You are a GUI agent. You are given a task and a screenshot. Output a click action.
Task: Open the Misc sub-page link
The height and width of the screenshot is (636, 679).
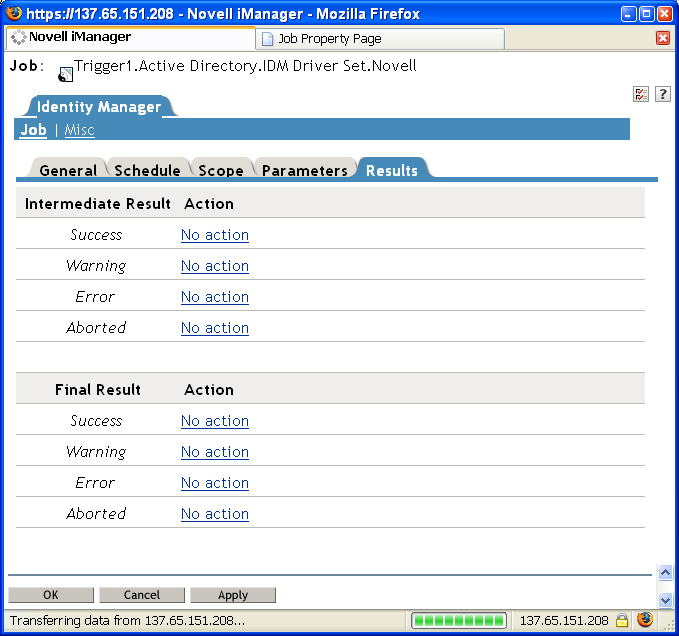(79, 130)
